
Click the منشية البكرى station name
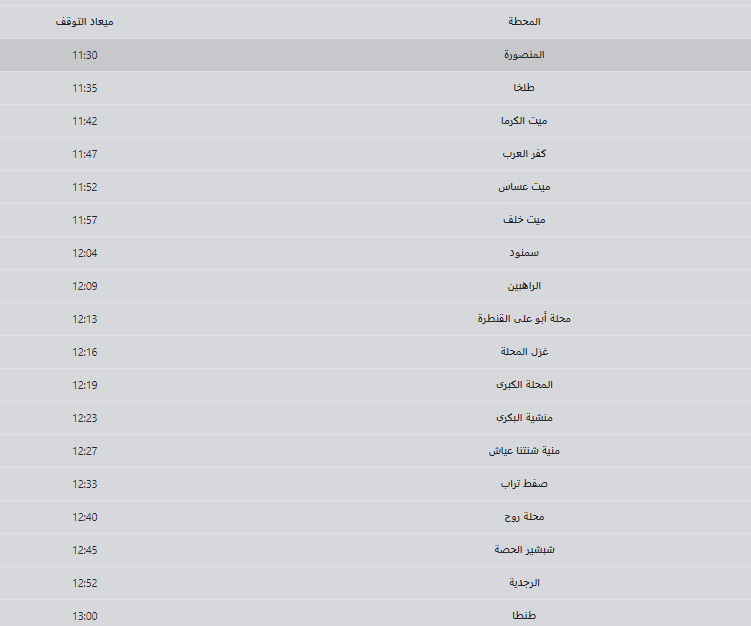pos(524,418)
